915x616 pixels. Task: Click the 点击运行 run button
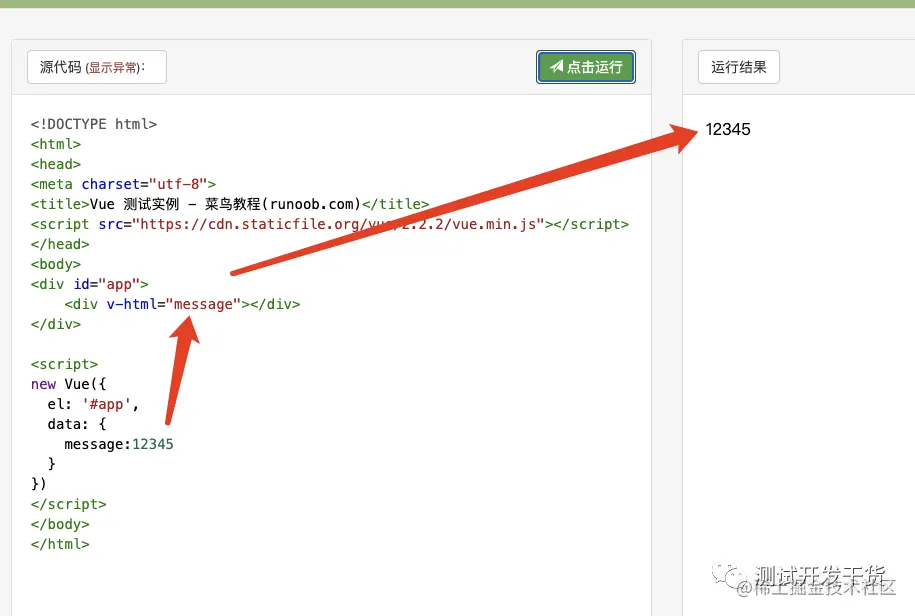(x=586, y=67)
